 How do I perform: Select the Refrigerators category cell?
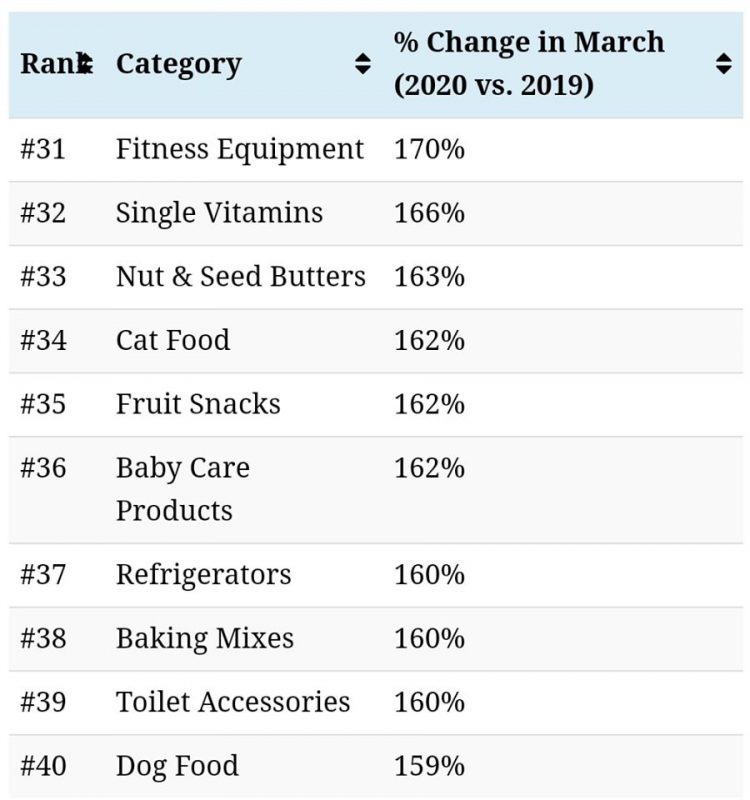pyautogui.click(x=203, y=575)
